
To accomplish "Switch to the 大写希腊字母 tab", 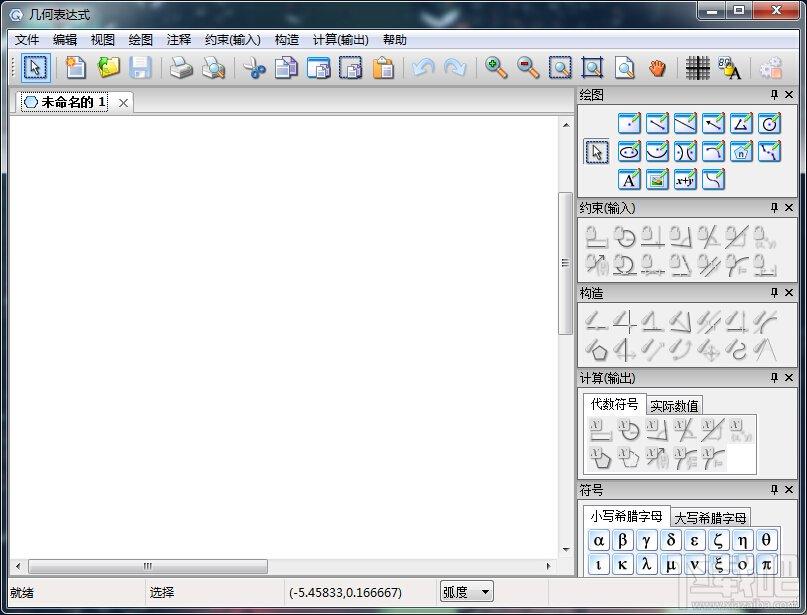I will click(x=710, y=518).
